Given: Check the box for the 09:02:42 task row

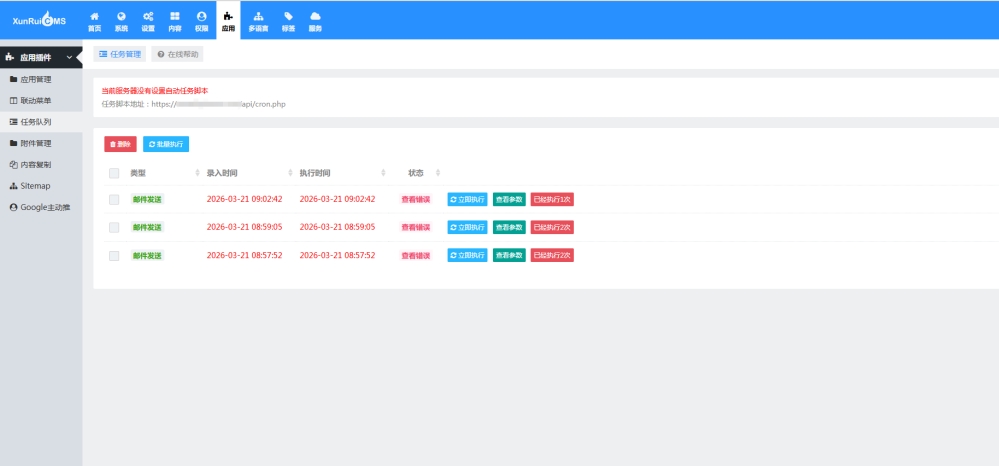Looking at the screenshot, I should point(114,199).
